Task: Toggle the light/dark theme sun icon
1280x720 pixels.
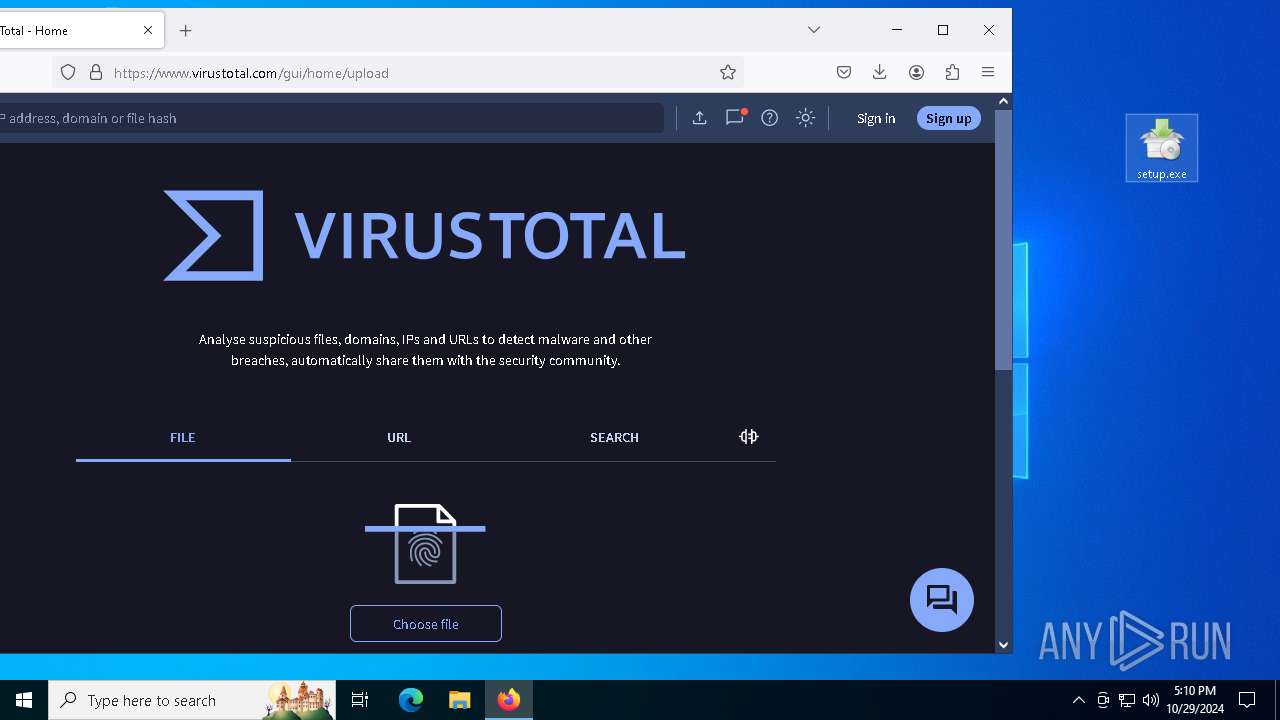Action: coord(805,118)
